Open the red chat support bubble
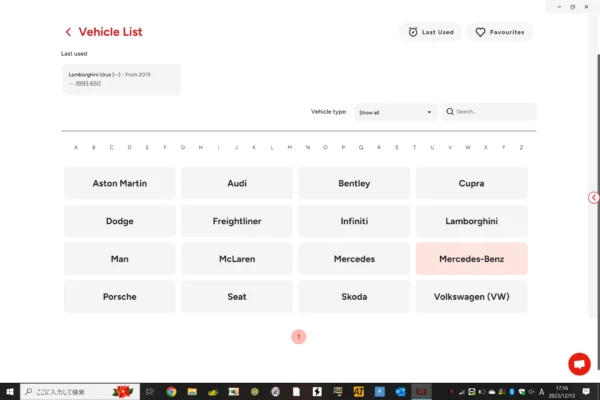The height and width of the screenshot is (400, 600). tap(579, 364)
